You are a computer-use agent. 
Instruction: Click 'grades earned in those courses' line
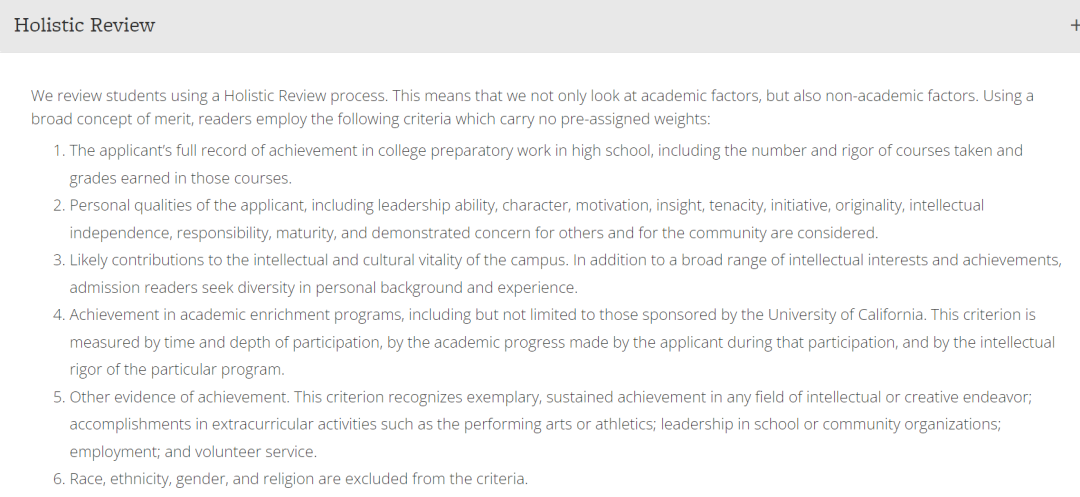(x=180, y=178)
